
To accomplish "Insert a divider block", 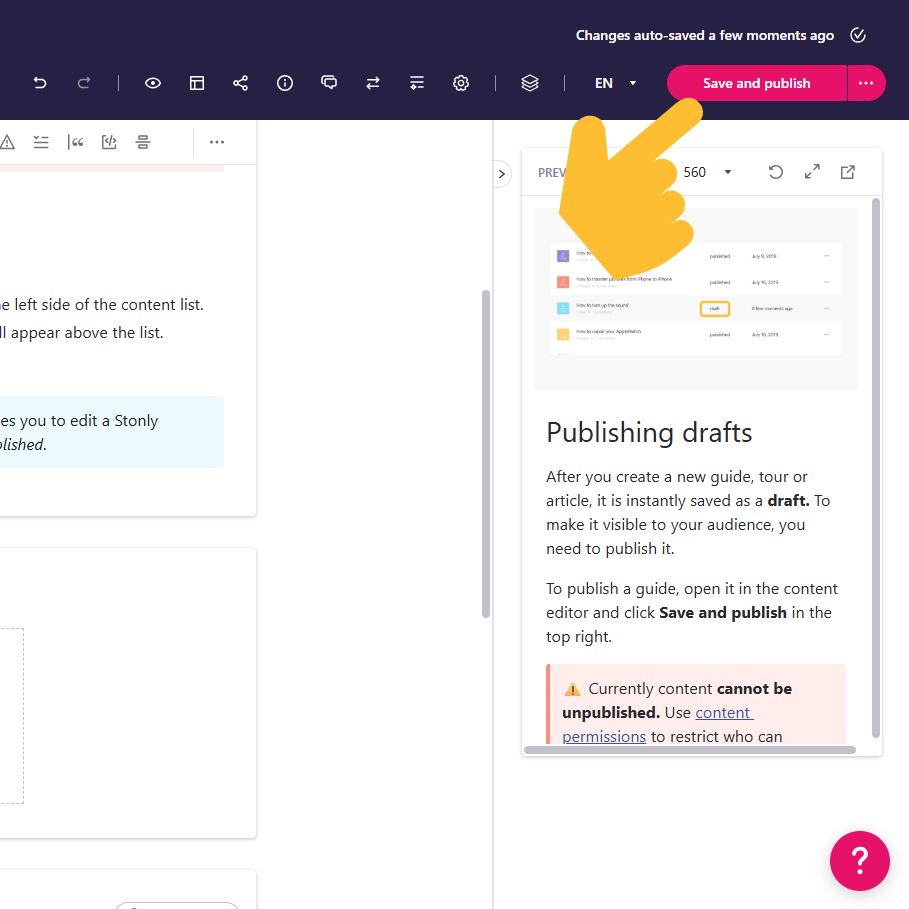I will [143, 142].
